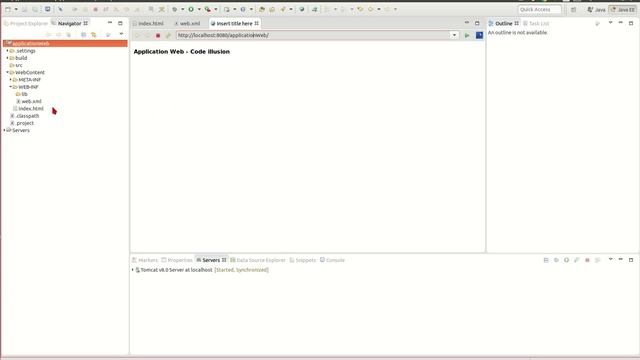Click the Open Perspective icon near Quick Access
Image resolution: width=640 pixels, height=360 pixels.
click(x=573, y=9)
